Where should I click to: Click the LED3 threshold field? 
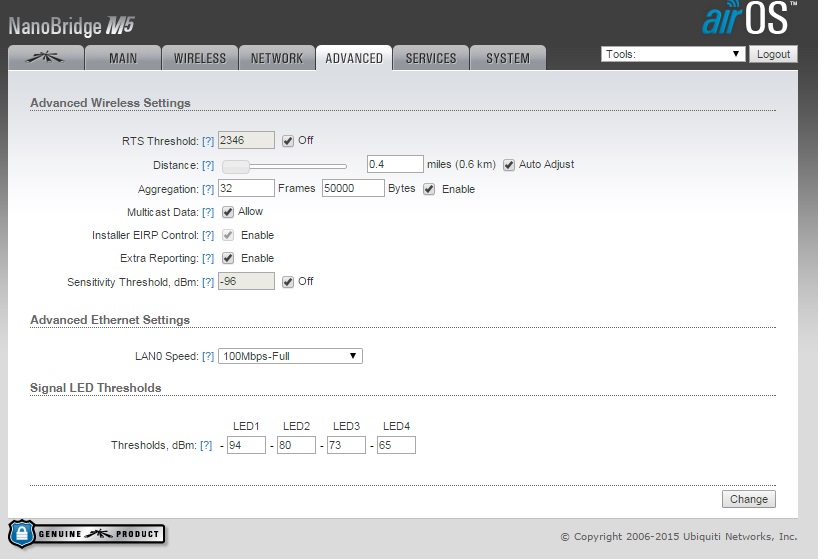click(346, 445)
